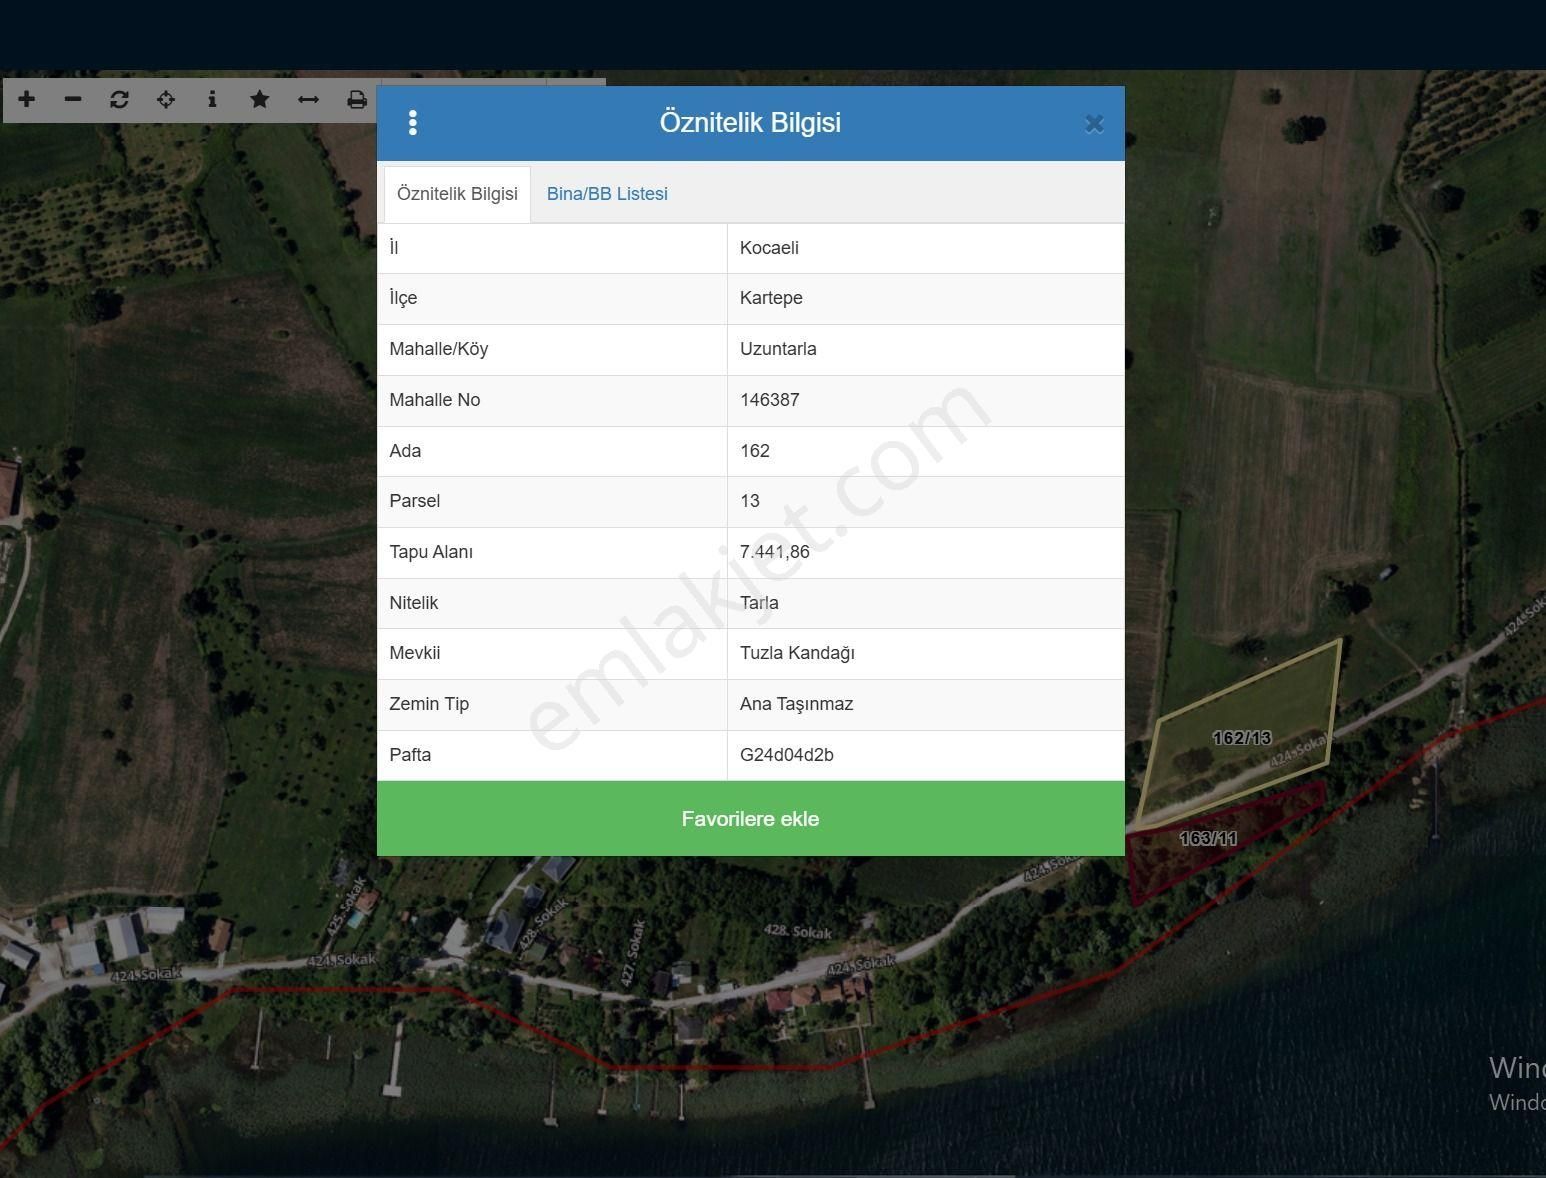
Task: Click the Pafta value G24d04d2b
Action: coord(786,755)
